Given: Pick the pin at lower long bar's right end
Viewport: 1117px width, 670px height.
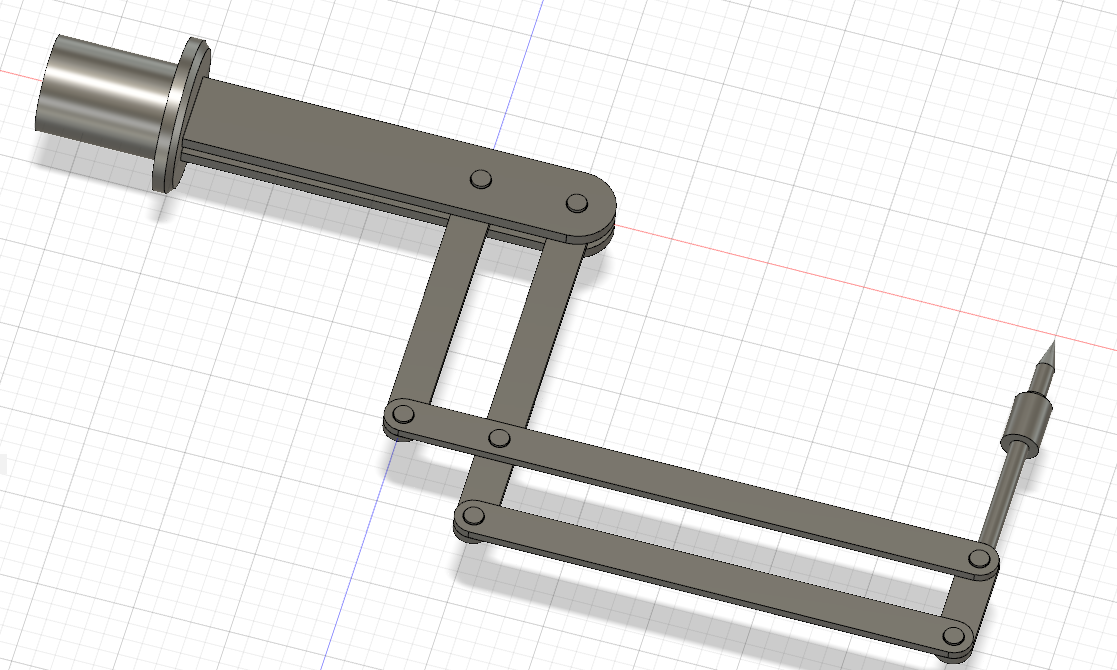Looking at the screenshot, I should click(x=953, y=635).
